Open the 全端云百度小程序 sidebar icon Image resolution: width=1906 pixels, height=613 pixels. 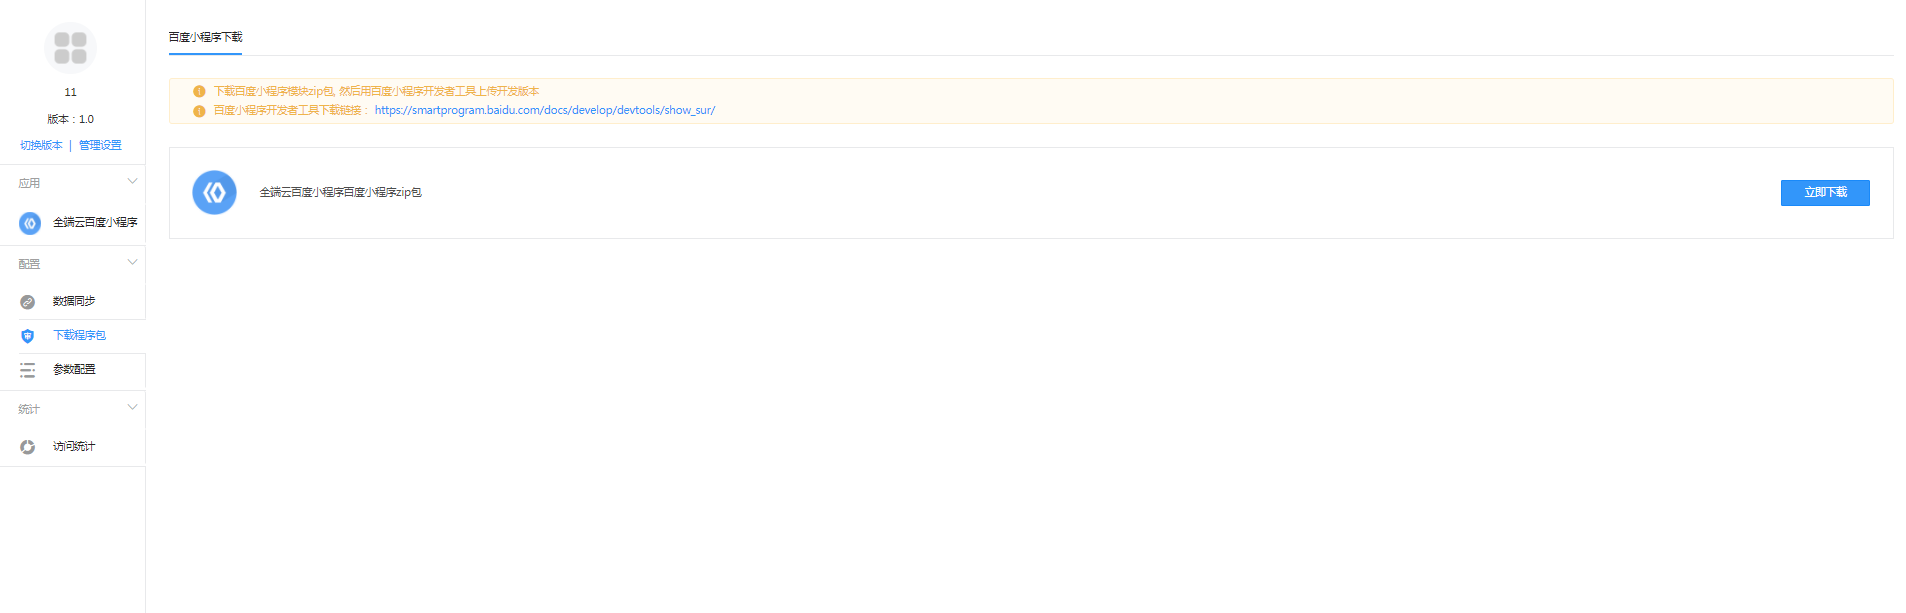(30, 223)
